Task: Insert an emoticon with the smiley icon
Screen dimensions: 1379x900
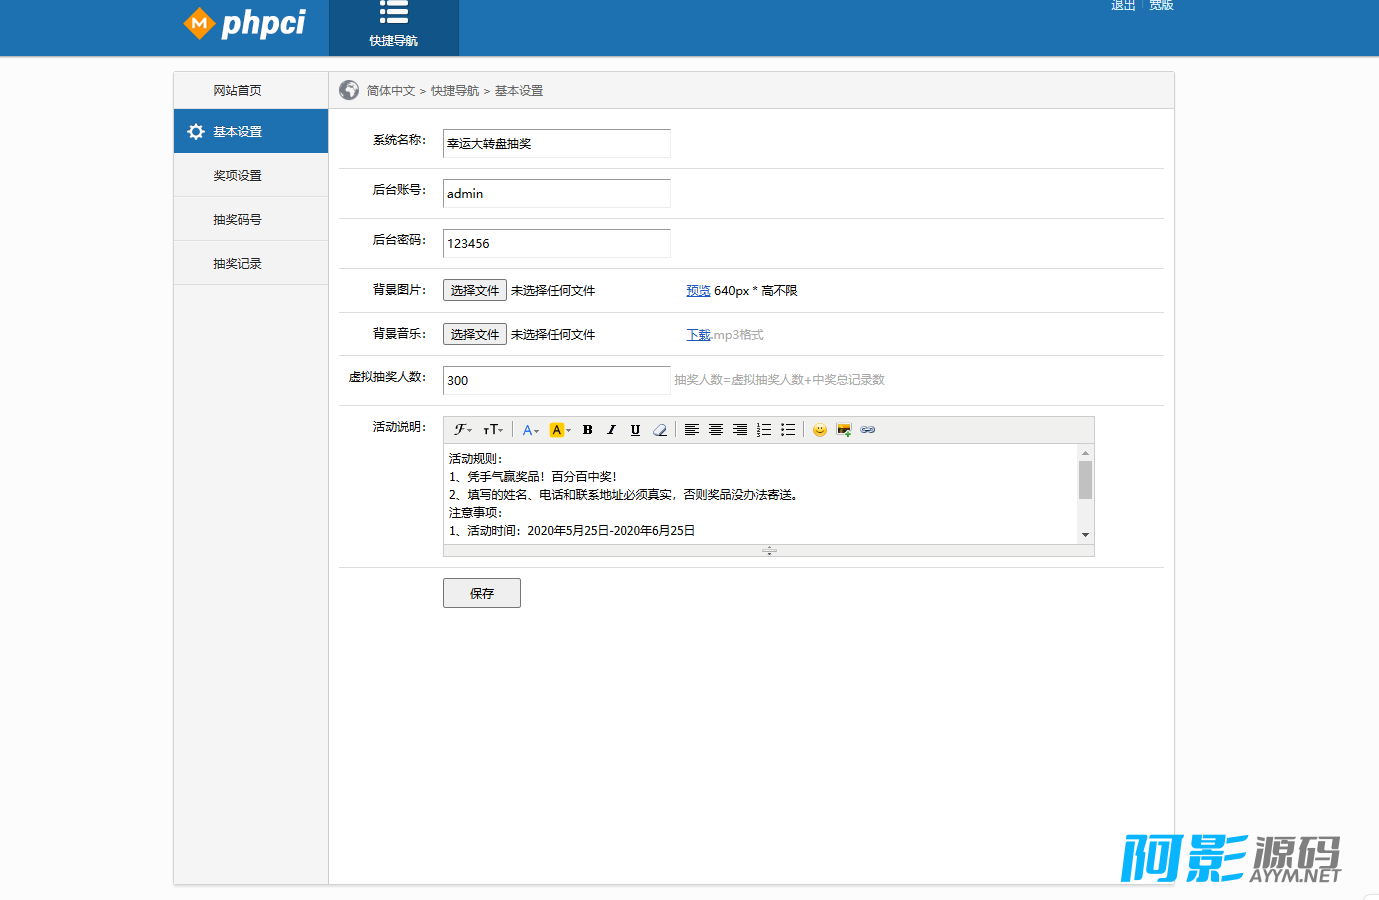Action: (820, 430)
